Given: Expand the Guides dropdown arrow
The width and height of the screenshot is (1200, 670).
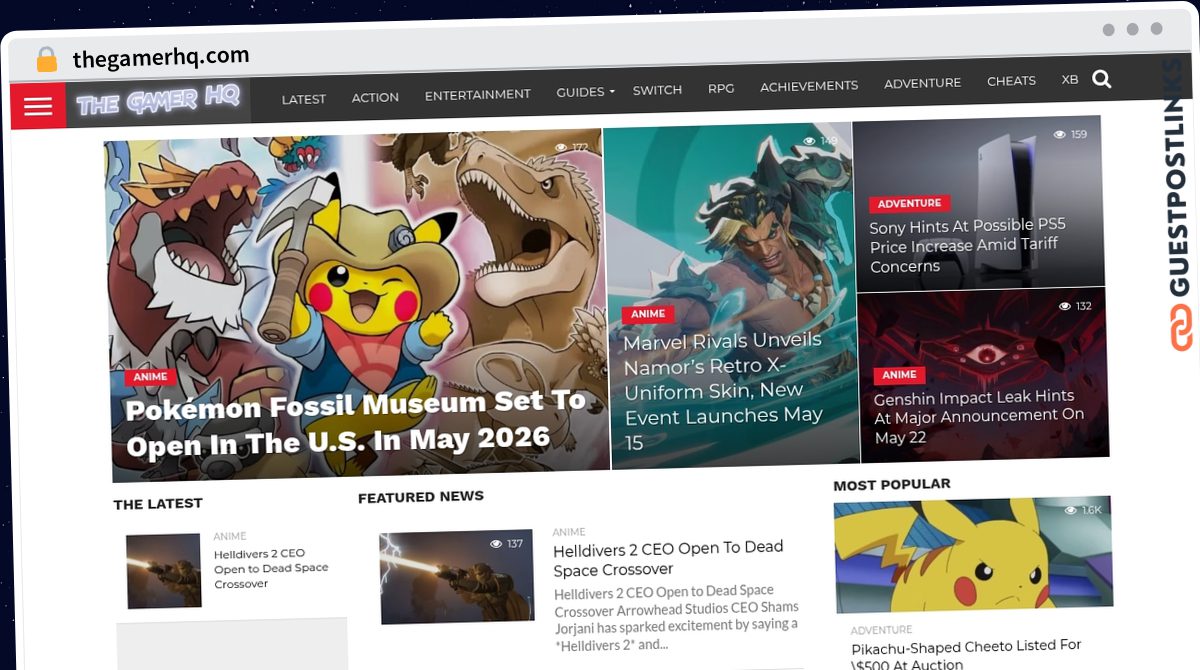Looking at the screenshot, I should coord(612,91).
